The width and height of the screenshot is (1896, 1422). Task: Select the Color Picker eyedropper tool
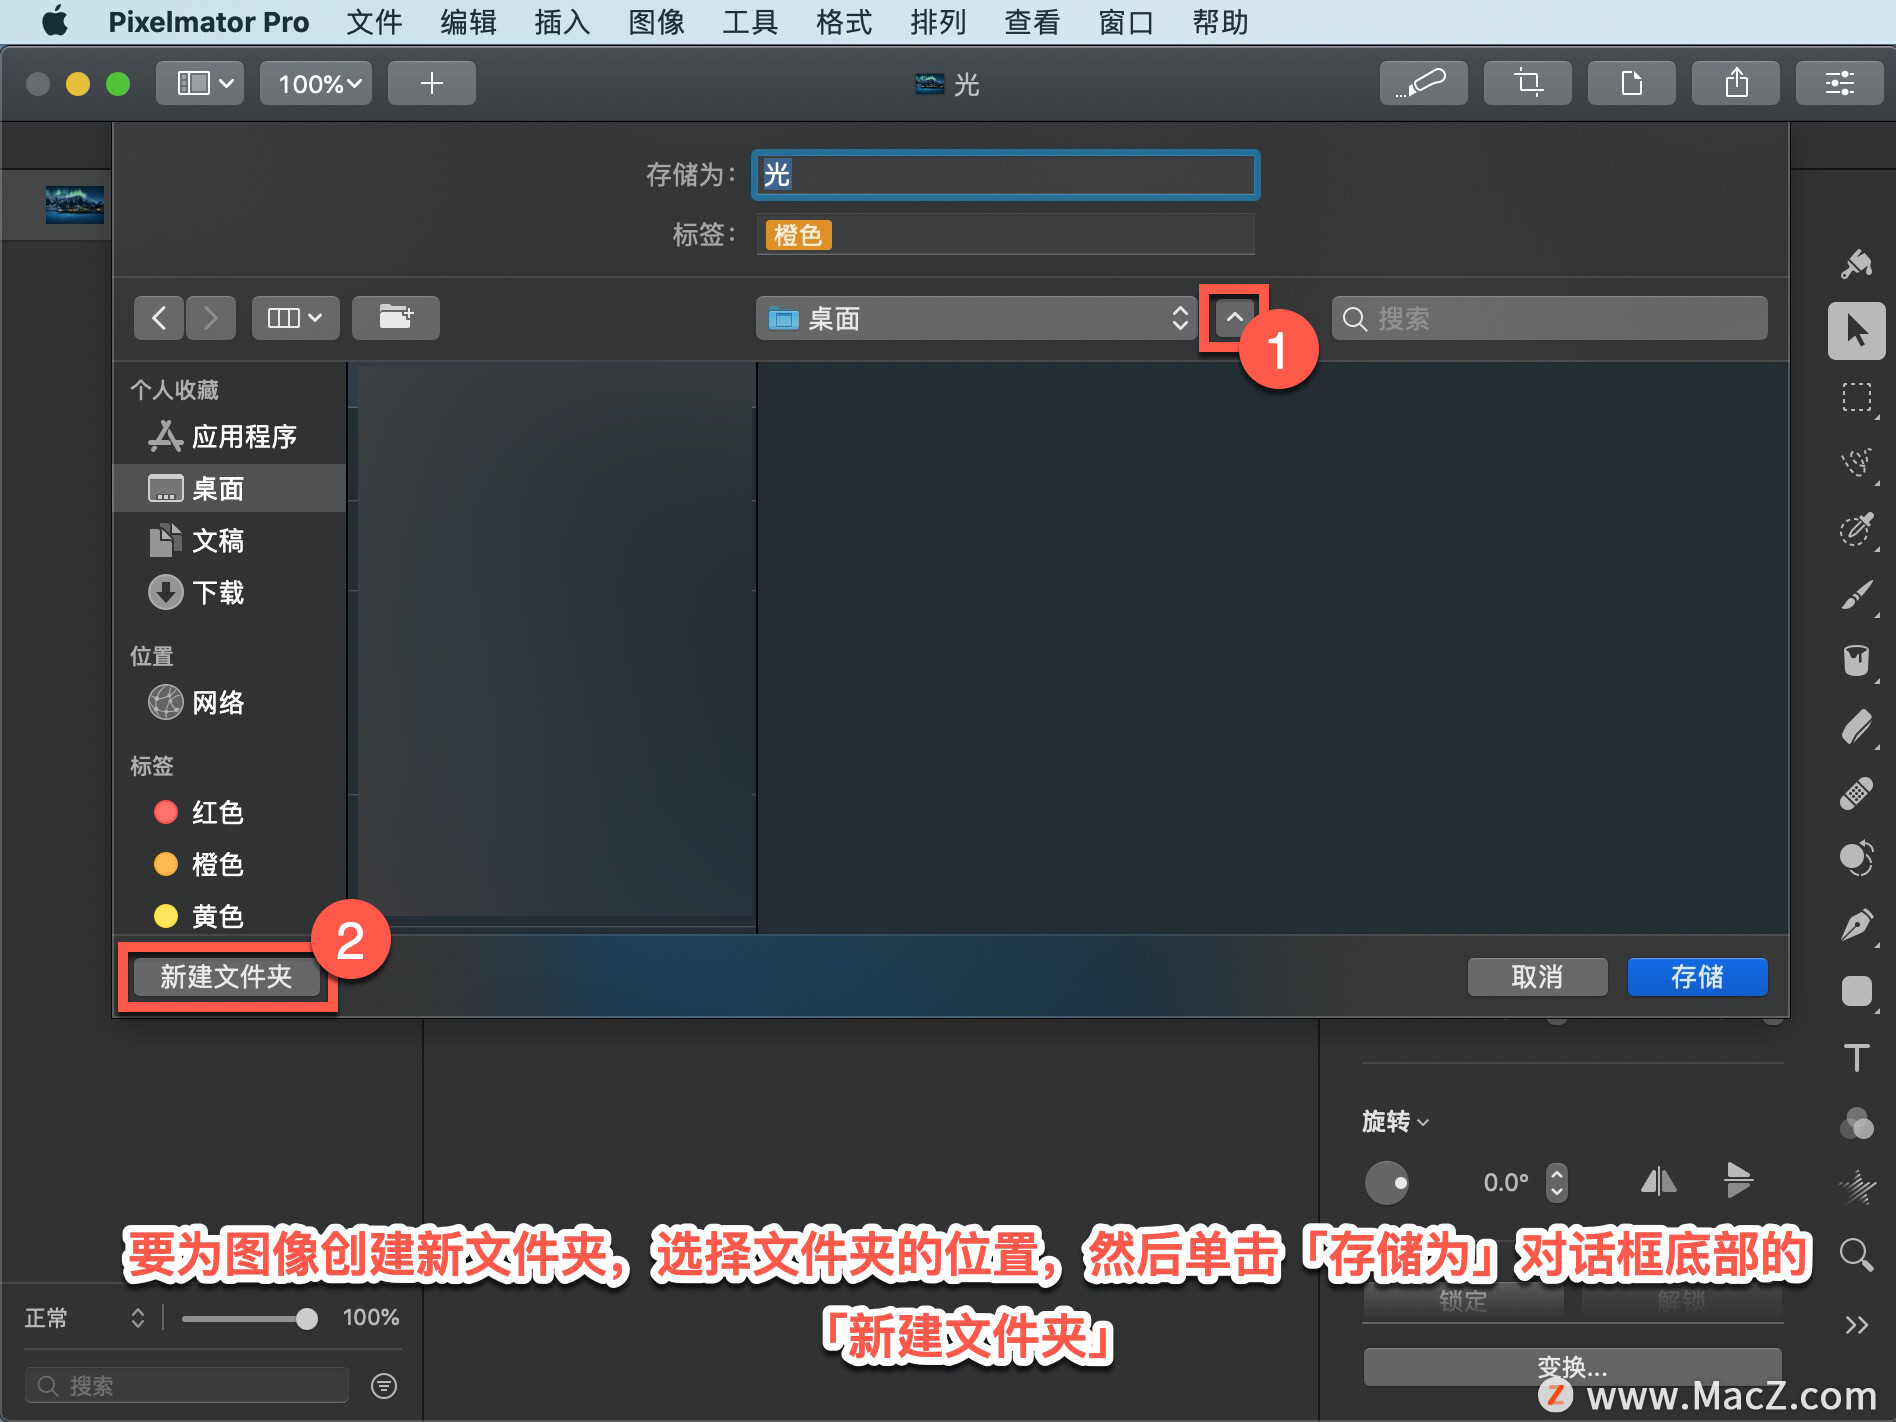point(1857,529)
